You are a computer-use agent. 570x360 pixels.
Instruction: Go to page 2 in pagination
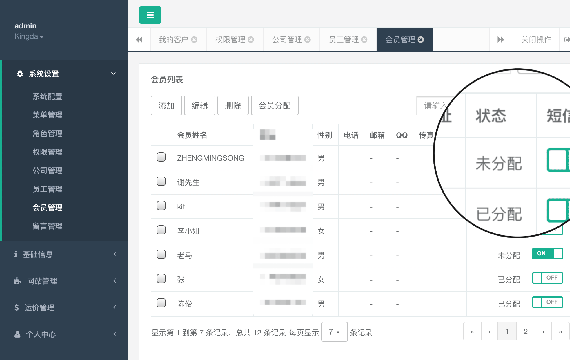[x=525, y=332]
